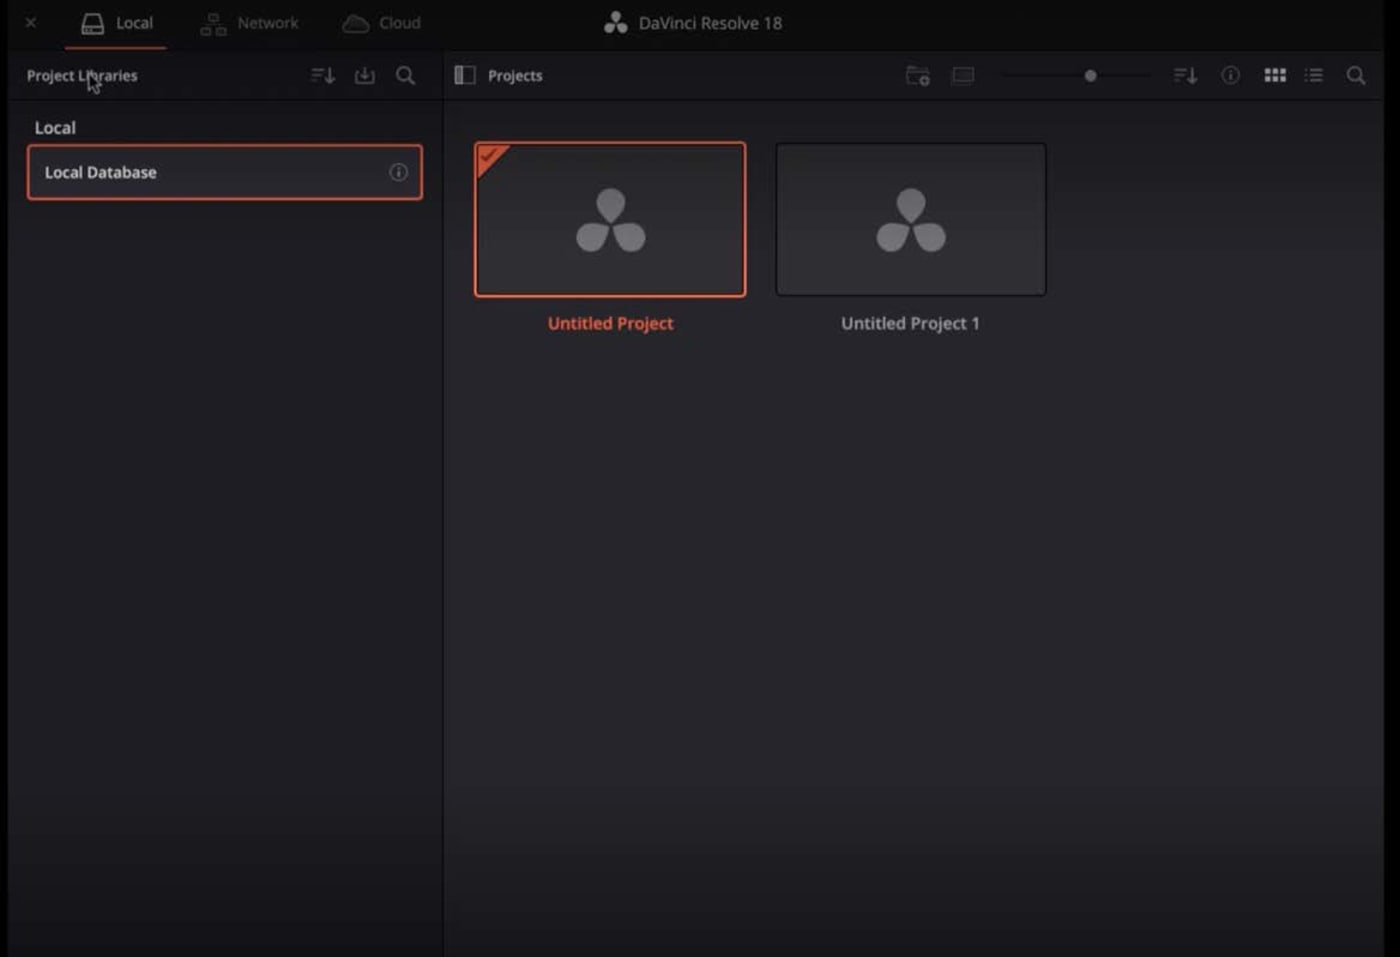Switch to the Local tab
The width and height of the screenshot is (1400, 957).
point(116,23)
